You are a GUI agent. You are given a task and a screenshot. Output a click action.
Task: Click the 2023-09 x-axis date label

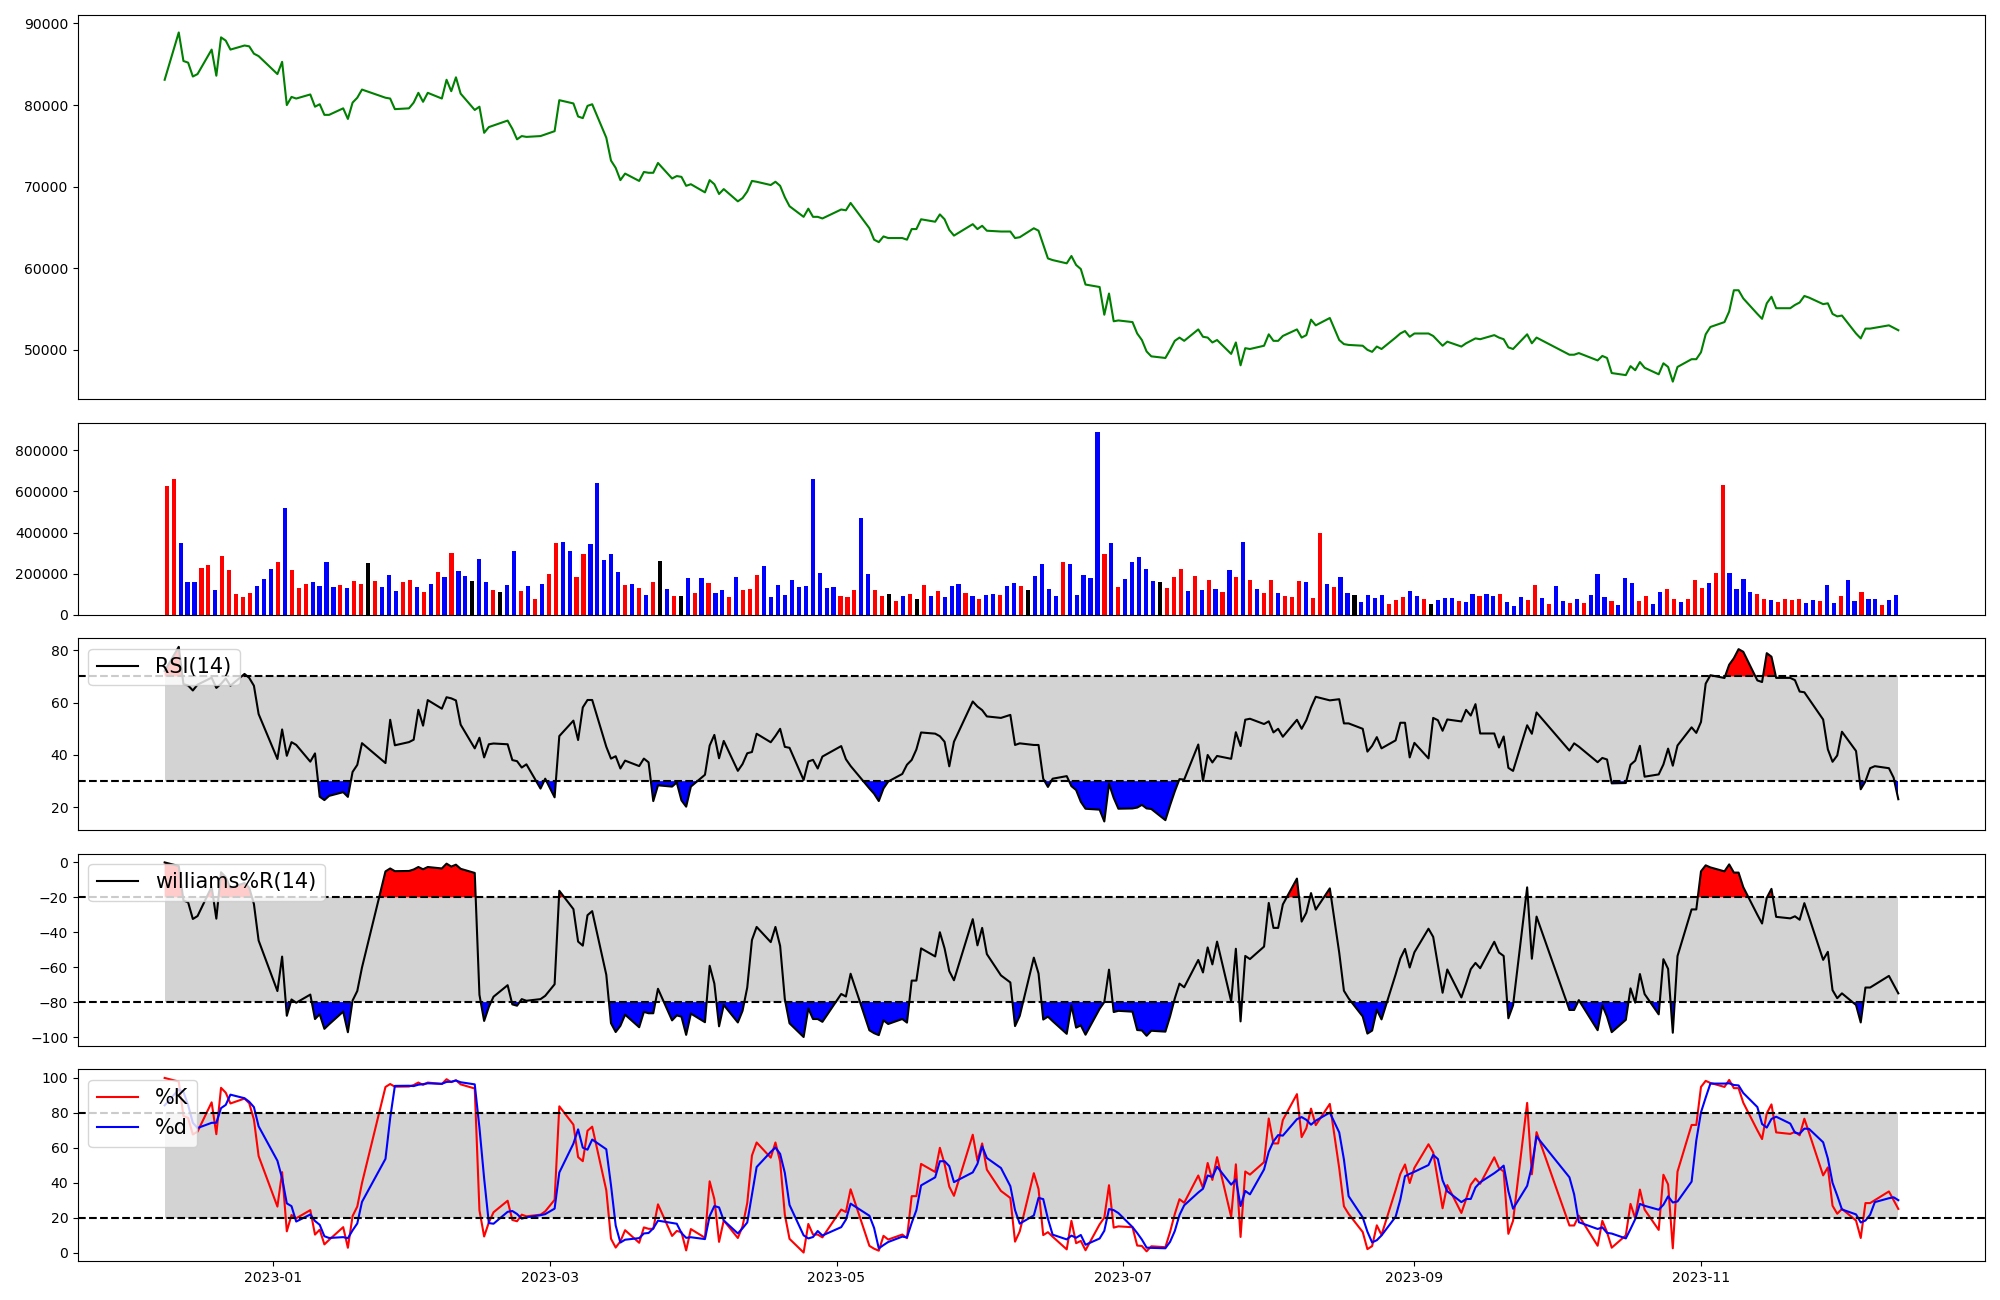[x=1414, y=1277]
